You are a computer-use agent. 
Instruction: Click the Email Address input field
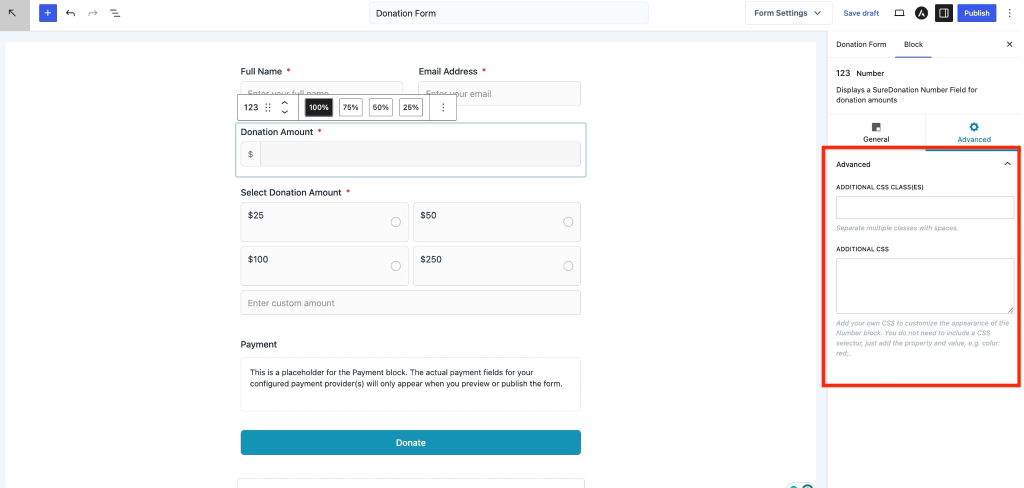500,93
